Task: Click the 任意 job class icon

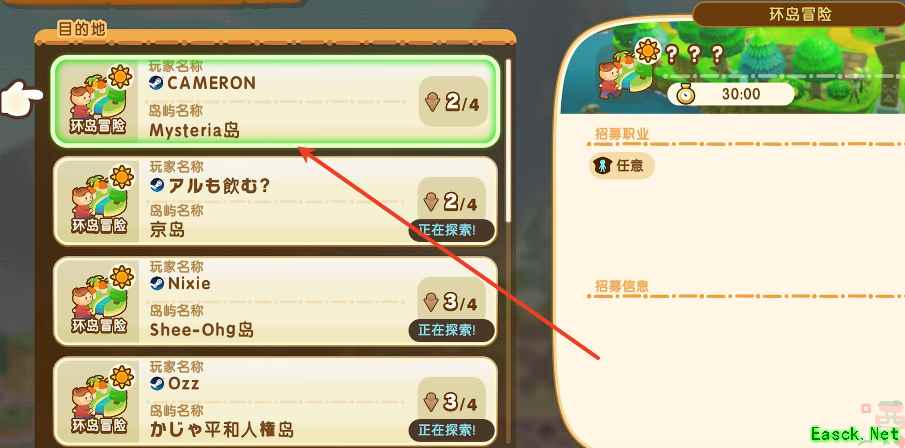Action: (x=603, y=166)
